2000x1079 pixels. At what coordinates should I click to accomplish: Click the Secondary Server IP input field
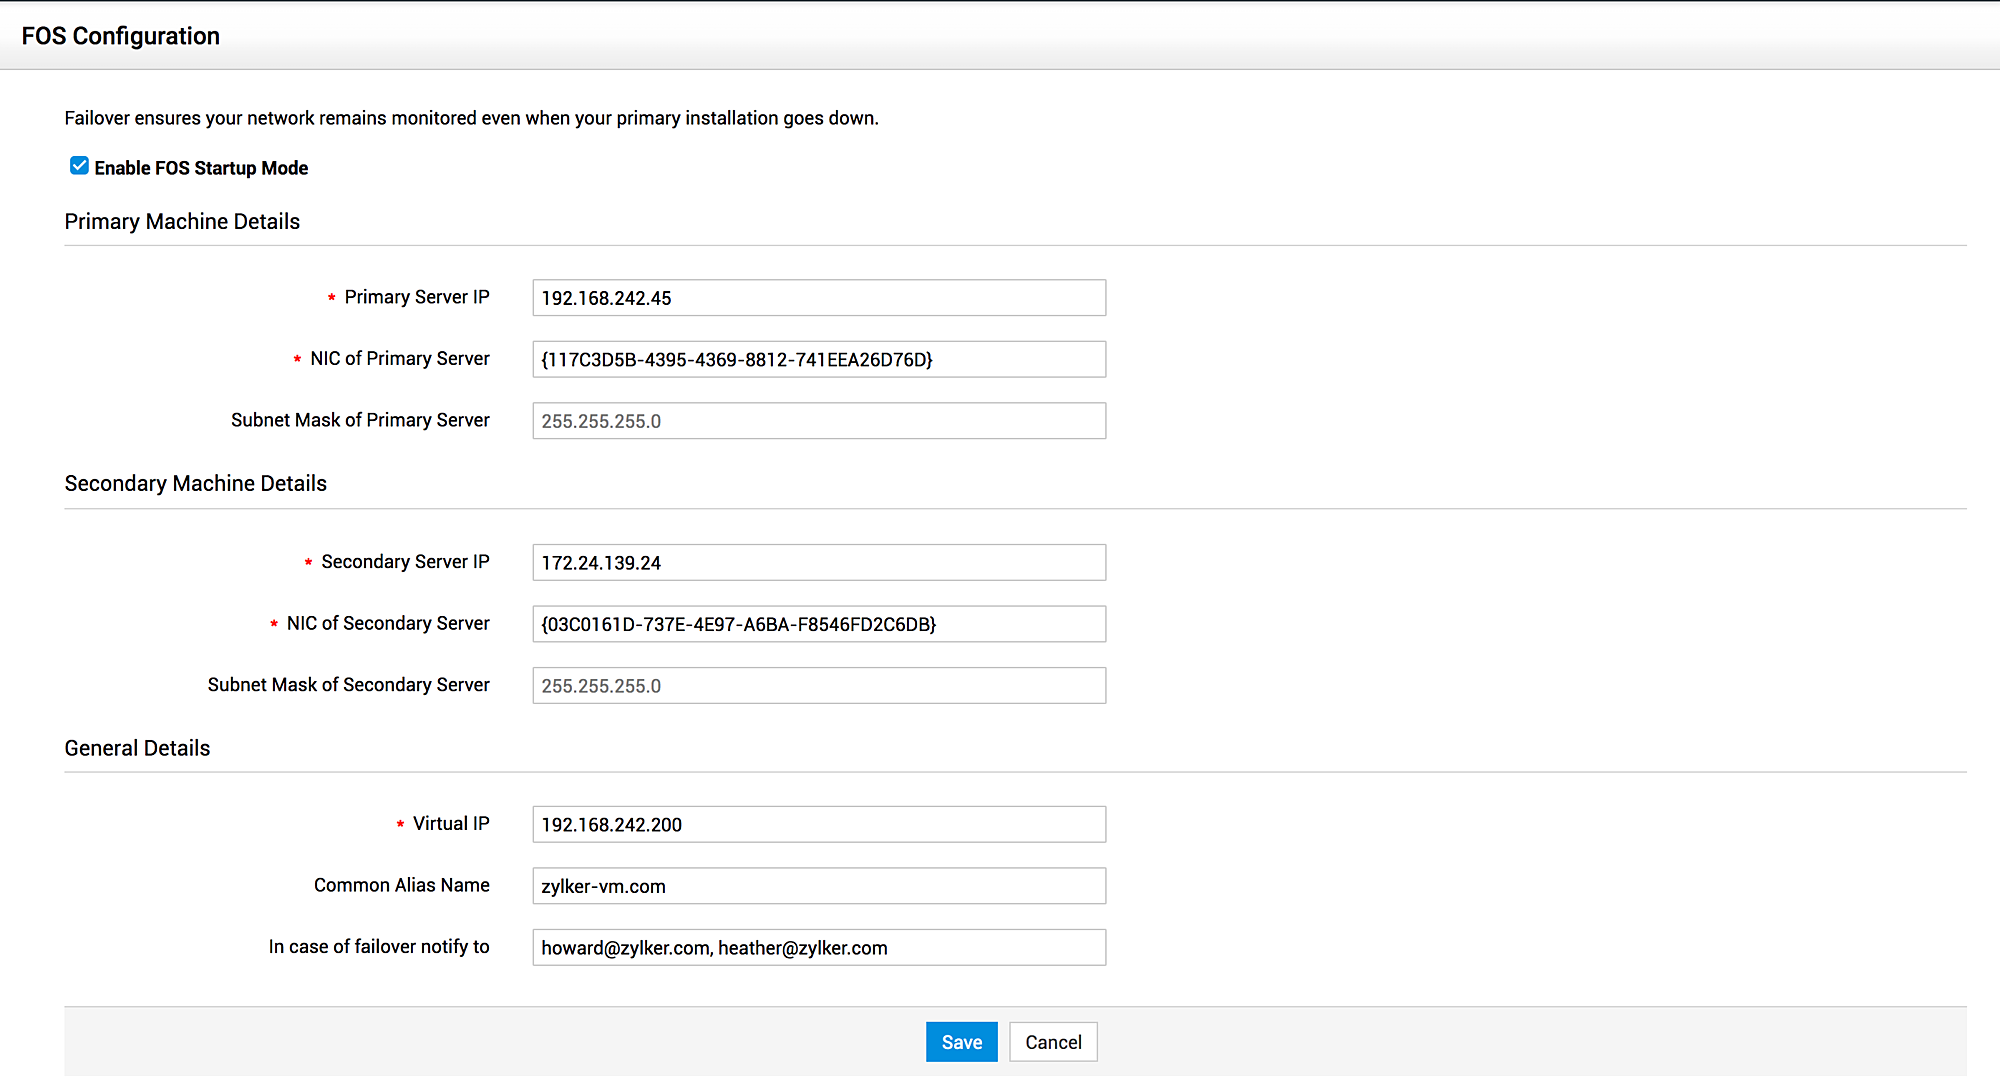(x=819, y=563)
